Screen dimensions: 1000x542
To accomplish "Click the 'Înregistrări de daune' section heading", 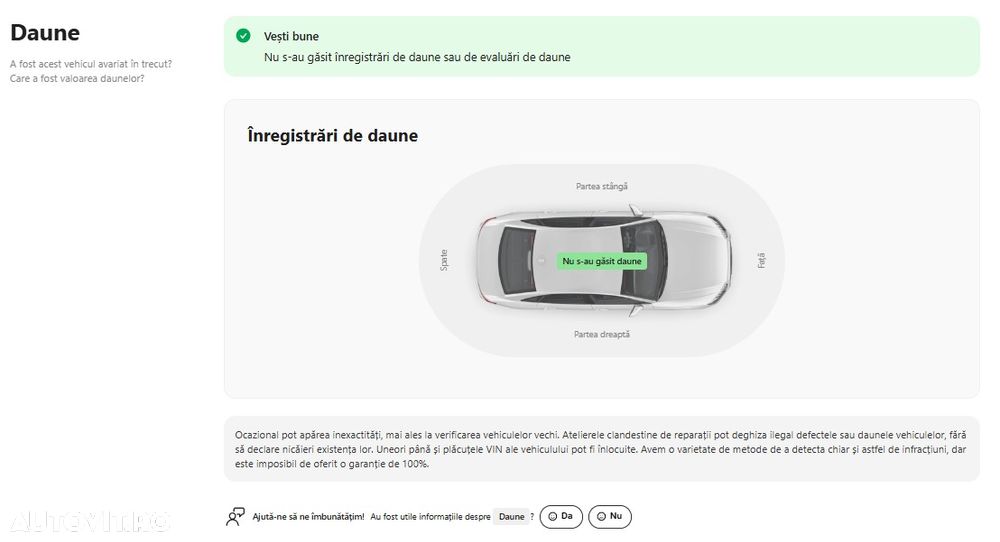I will click(332, 136).
